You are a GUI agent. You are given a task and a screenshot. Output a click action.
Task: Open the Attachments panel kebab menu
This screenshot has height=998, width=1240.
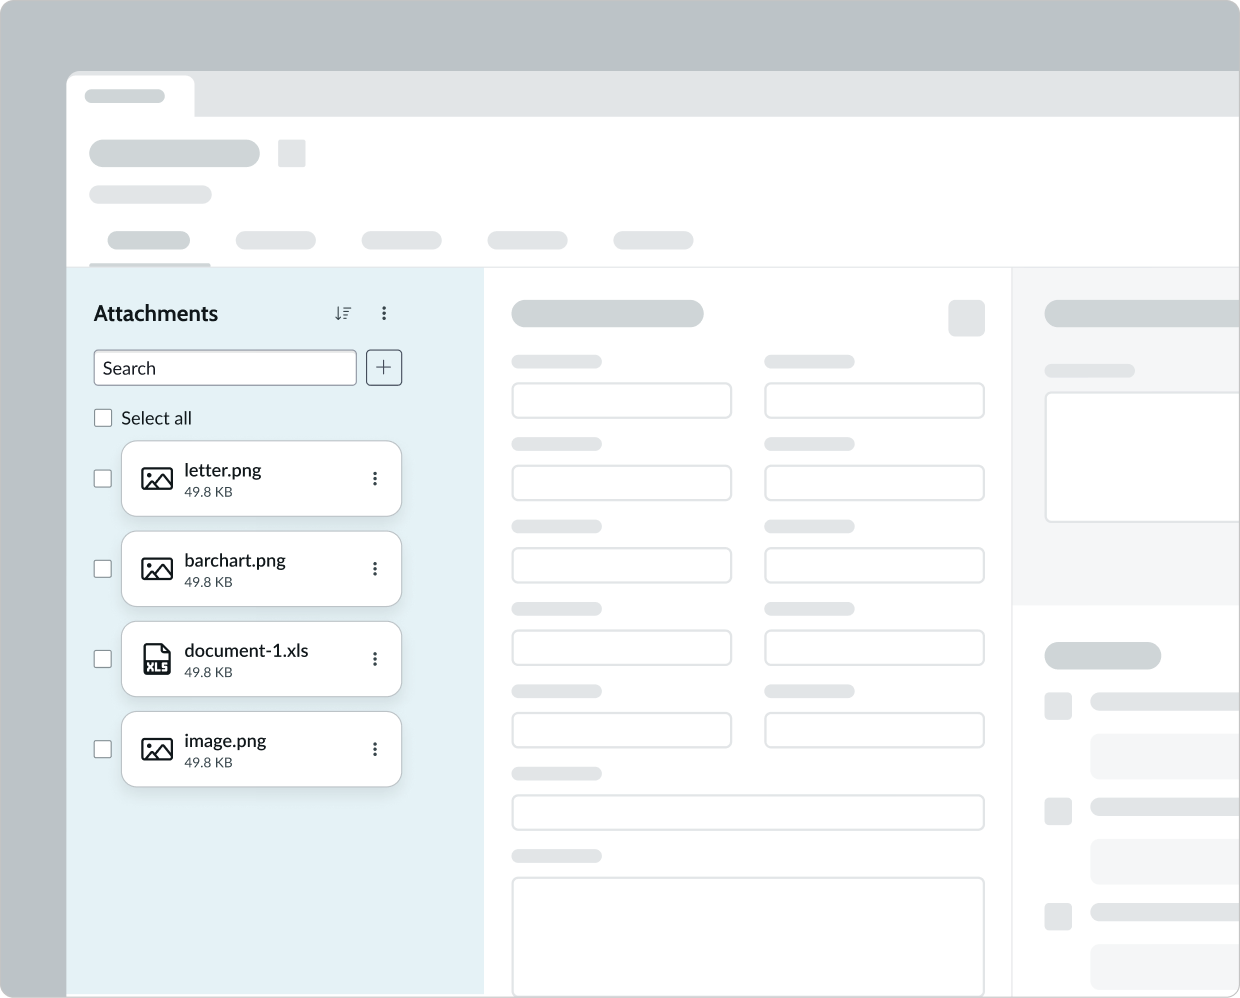[x=384, y=313]
